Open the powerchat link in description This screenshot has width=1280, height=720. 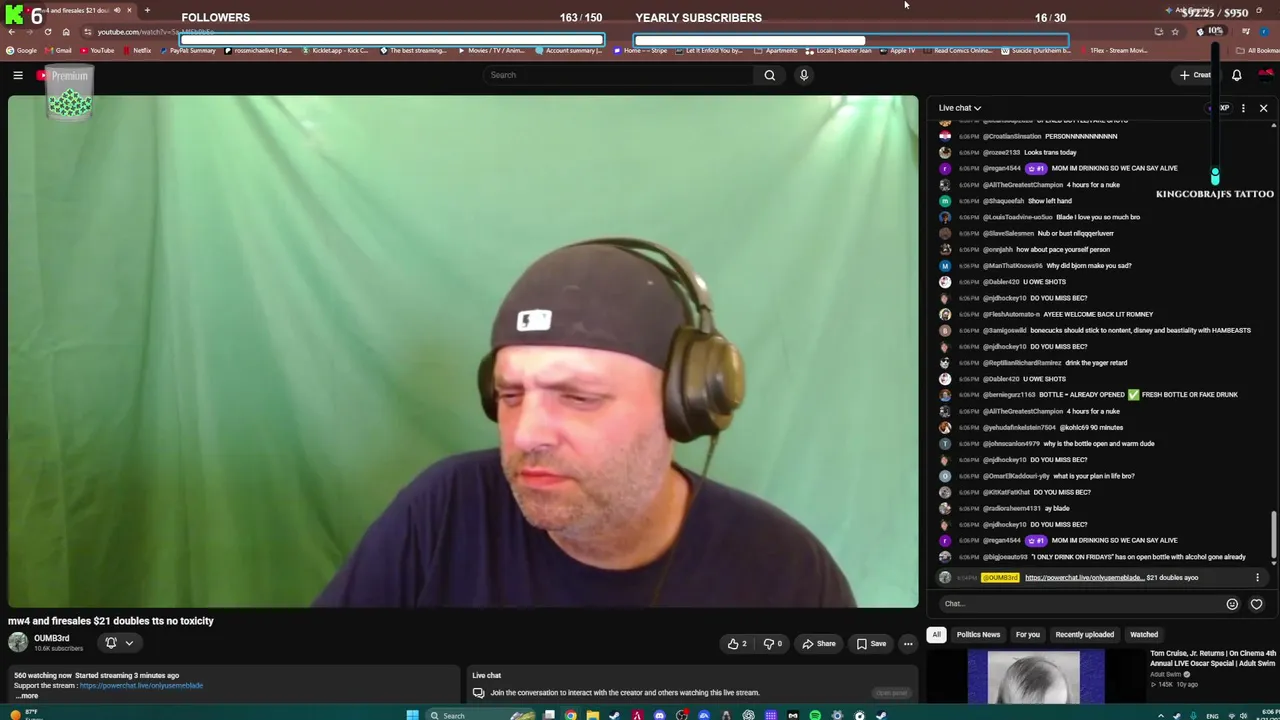point(141,686)
